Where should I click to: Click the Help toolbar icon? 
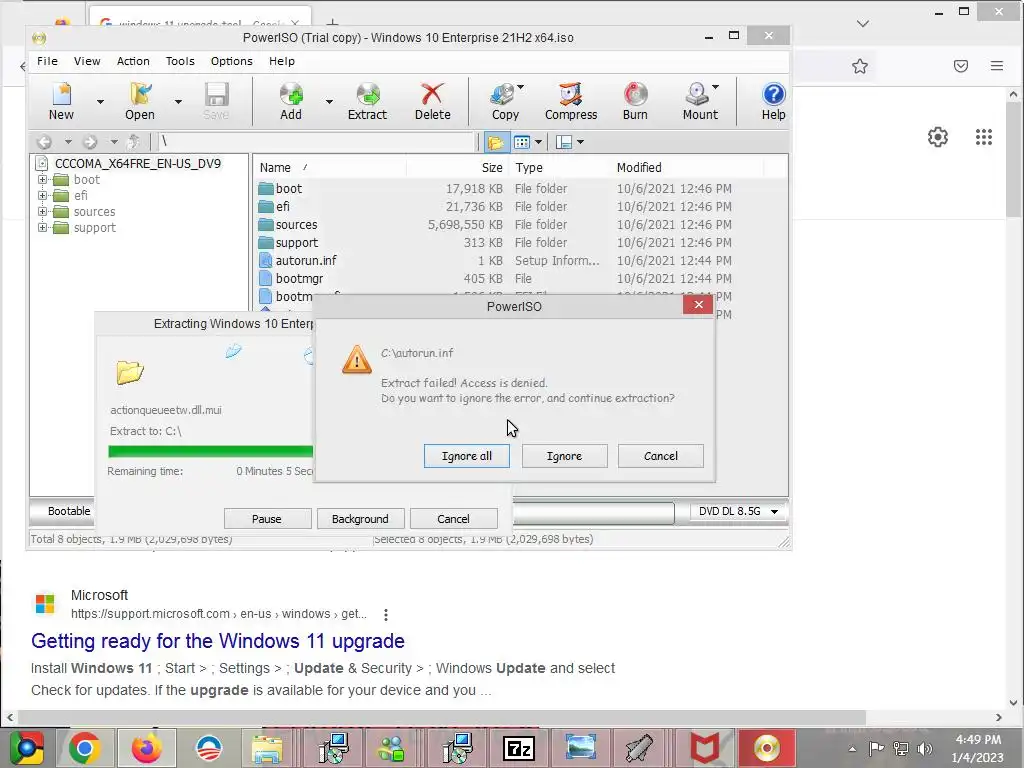coord(773,101)
